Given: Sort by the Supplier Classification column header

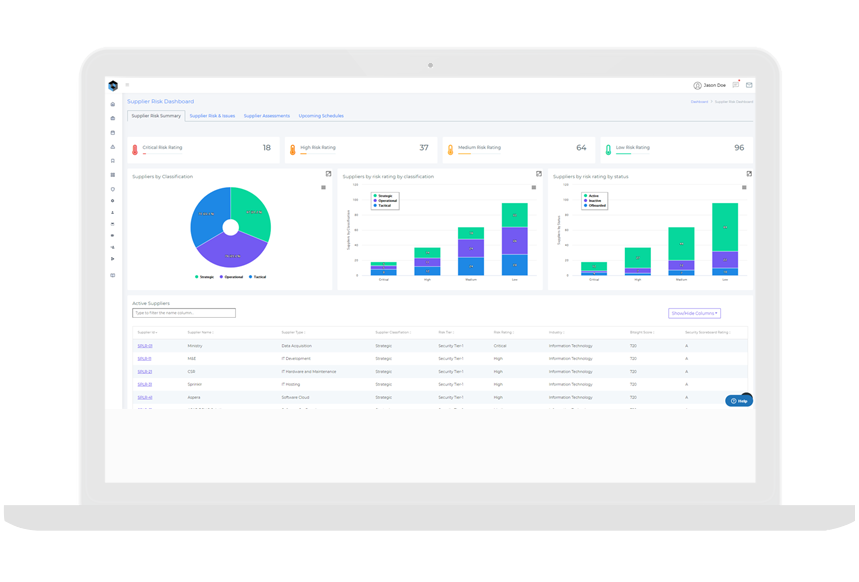Looking at the screenshot, I should tap(393, 333).
